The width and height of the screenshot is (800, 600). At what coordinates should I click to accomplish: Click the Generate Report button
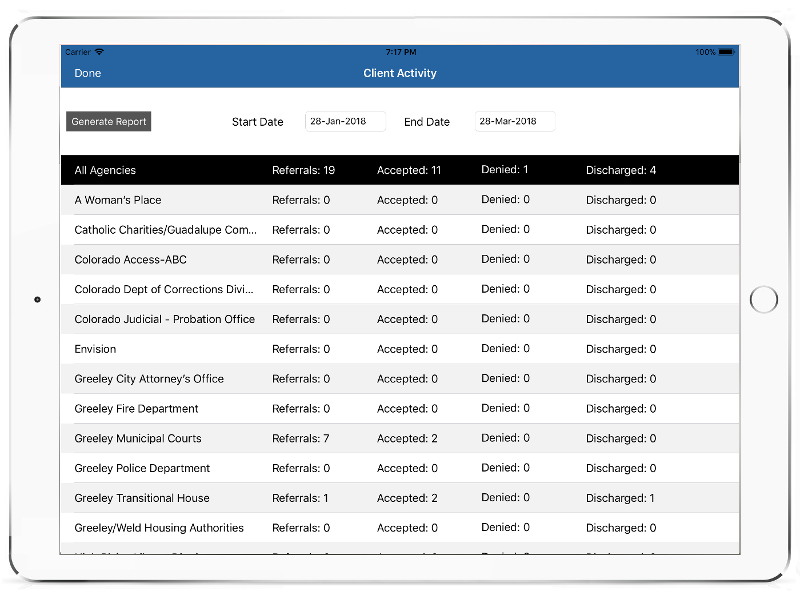pos(109,122)
